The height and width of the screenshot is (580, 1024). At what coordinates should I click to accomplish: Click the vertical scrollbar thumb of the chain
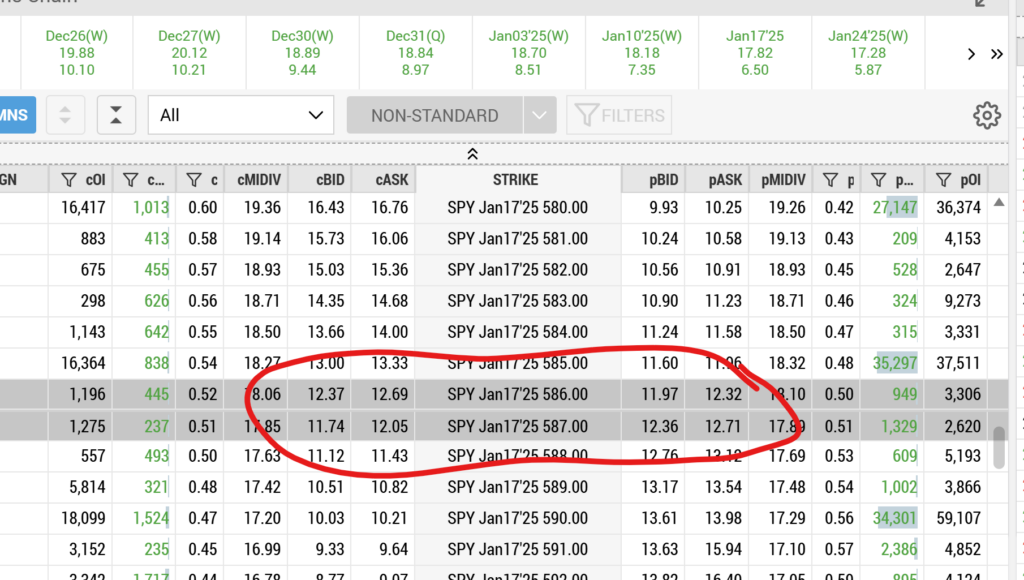pyautogui.click(x=999, y=447)
